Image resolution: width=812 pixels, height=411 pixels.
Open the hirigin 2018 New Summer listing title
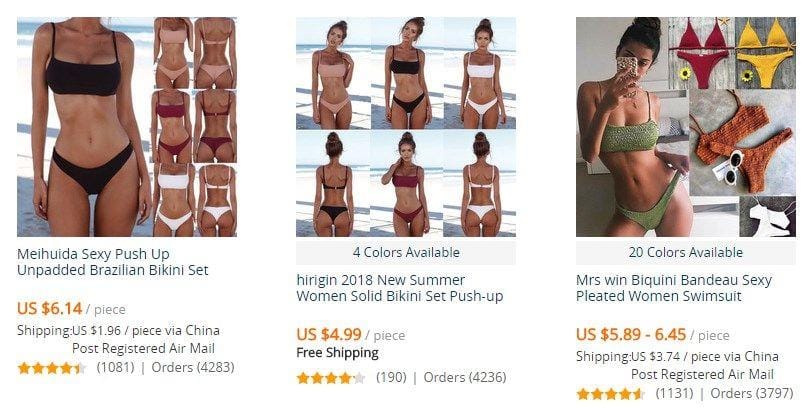400,288
